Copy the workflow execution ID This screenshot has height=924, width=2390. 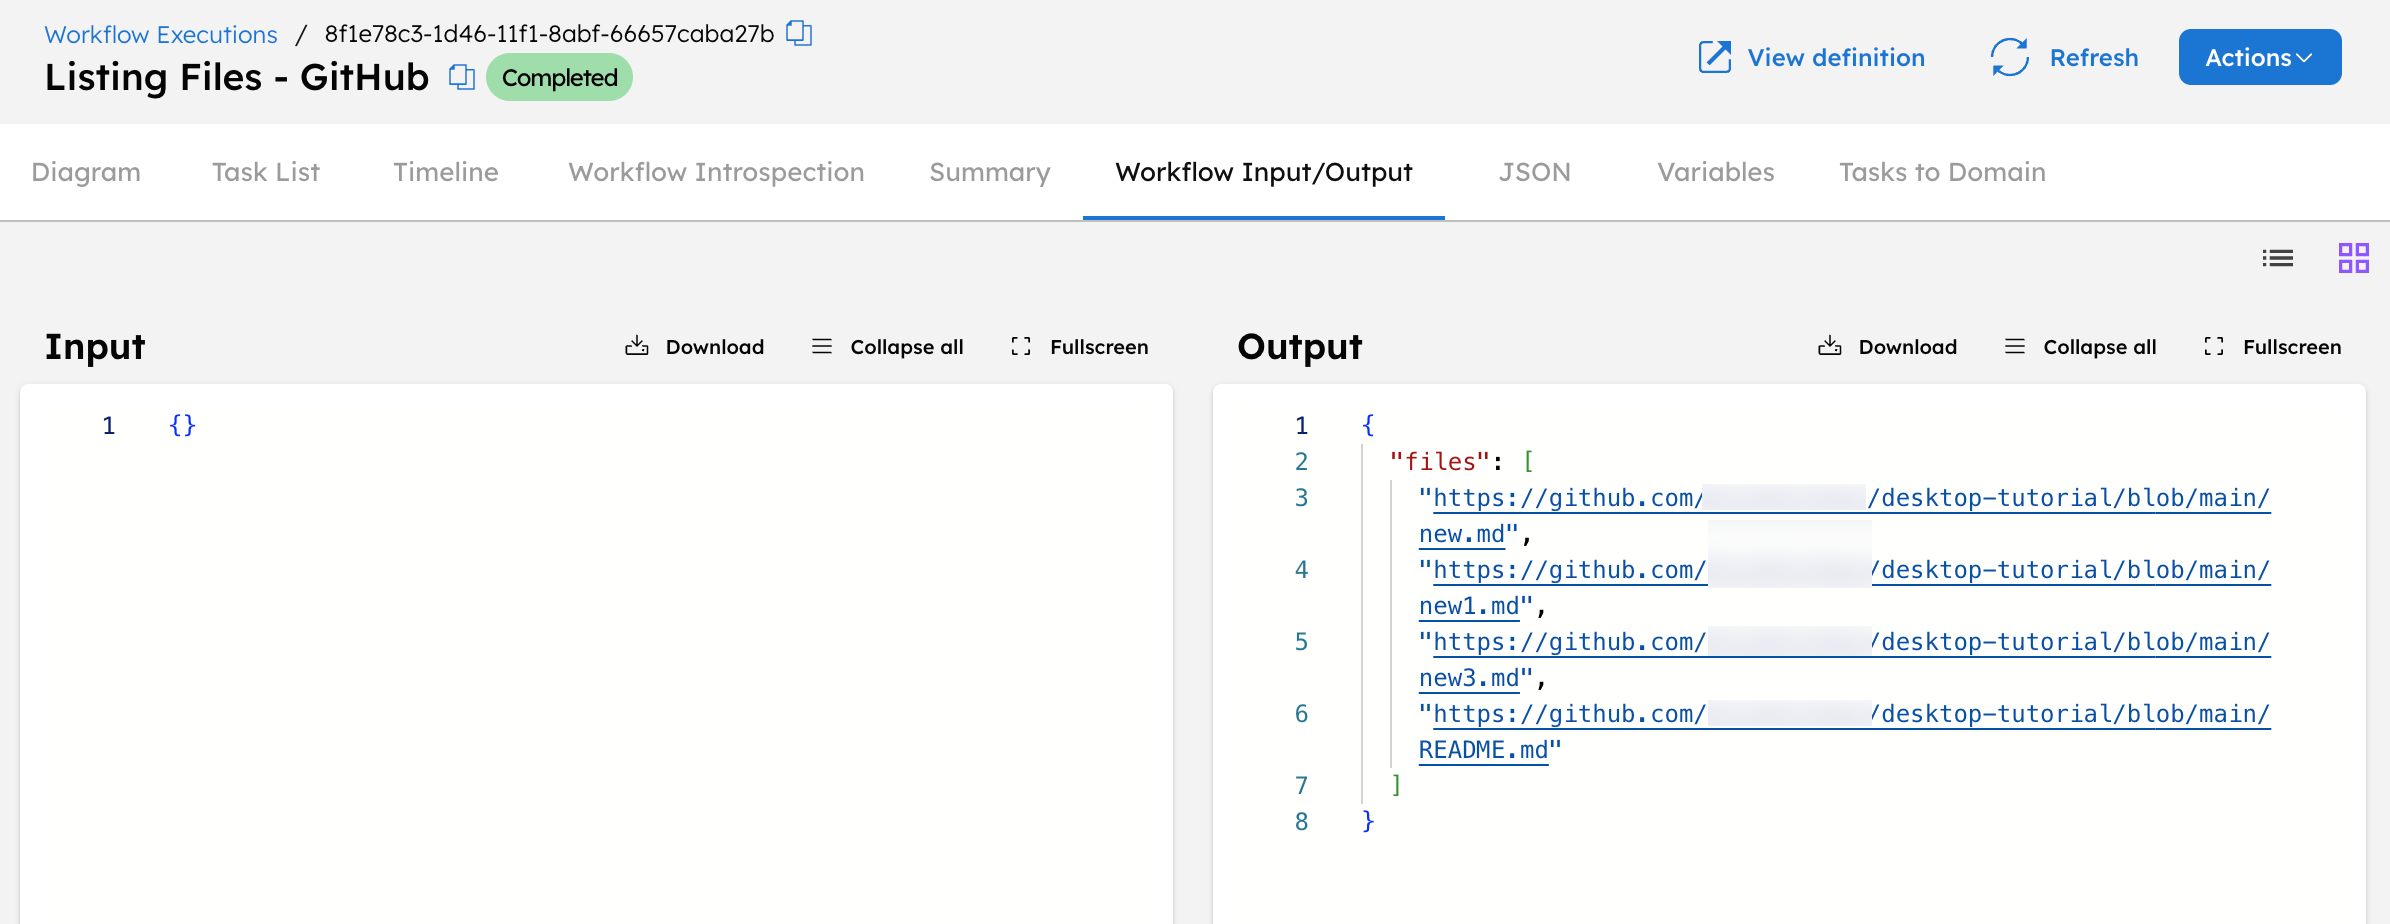797,33
